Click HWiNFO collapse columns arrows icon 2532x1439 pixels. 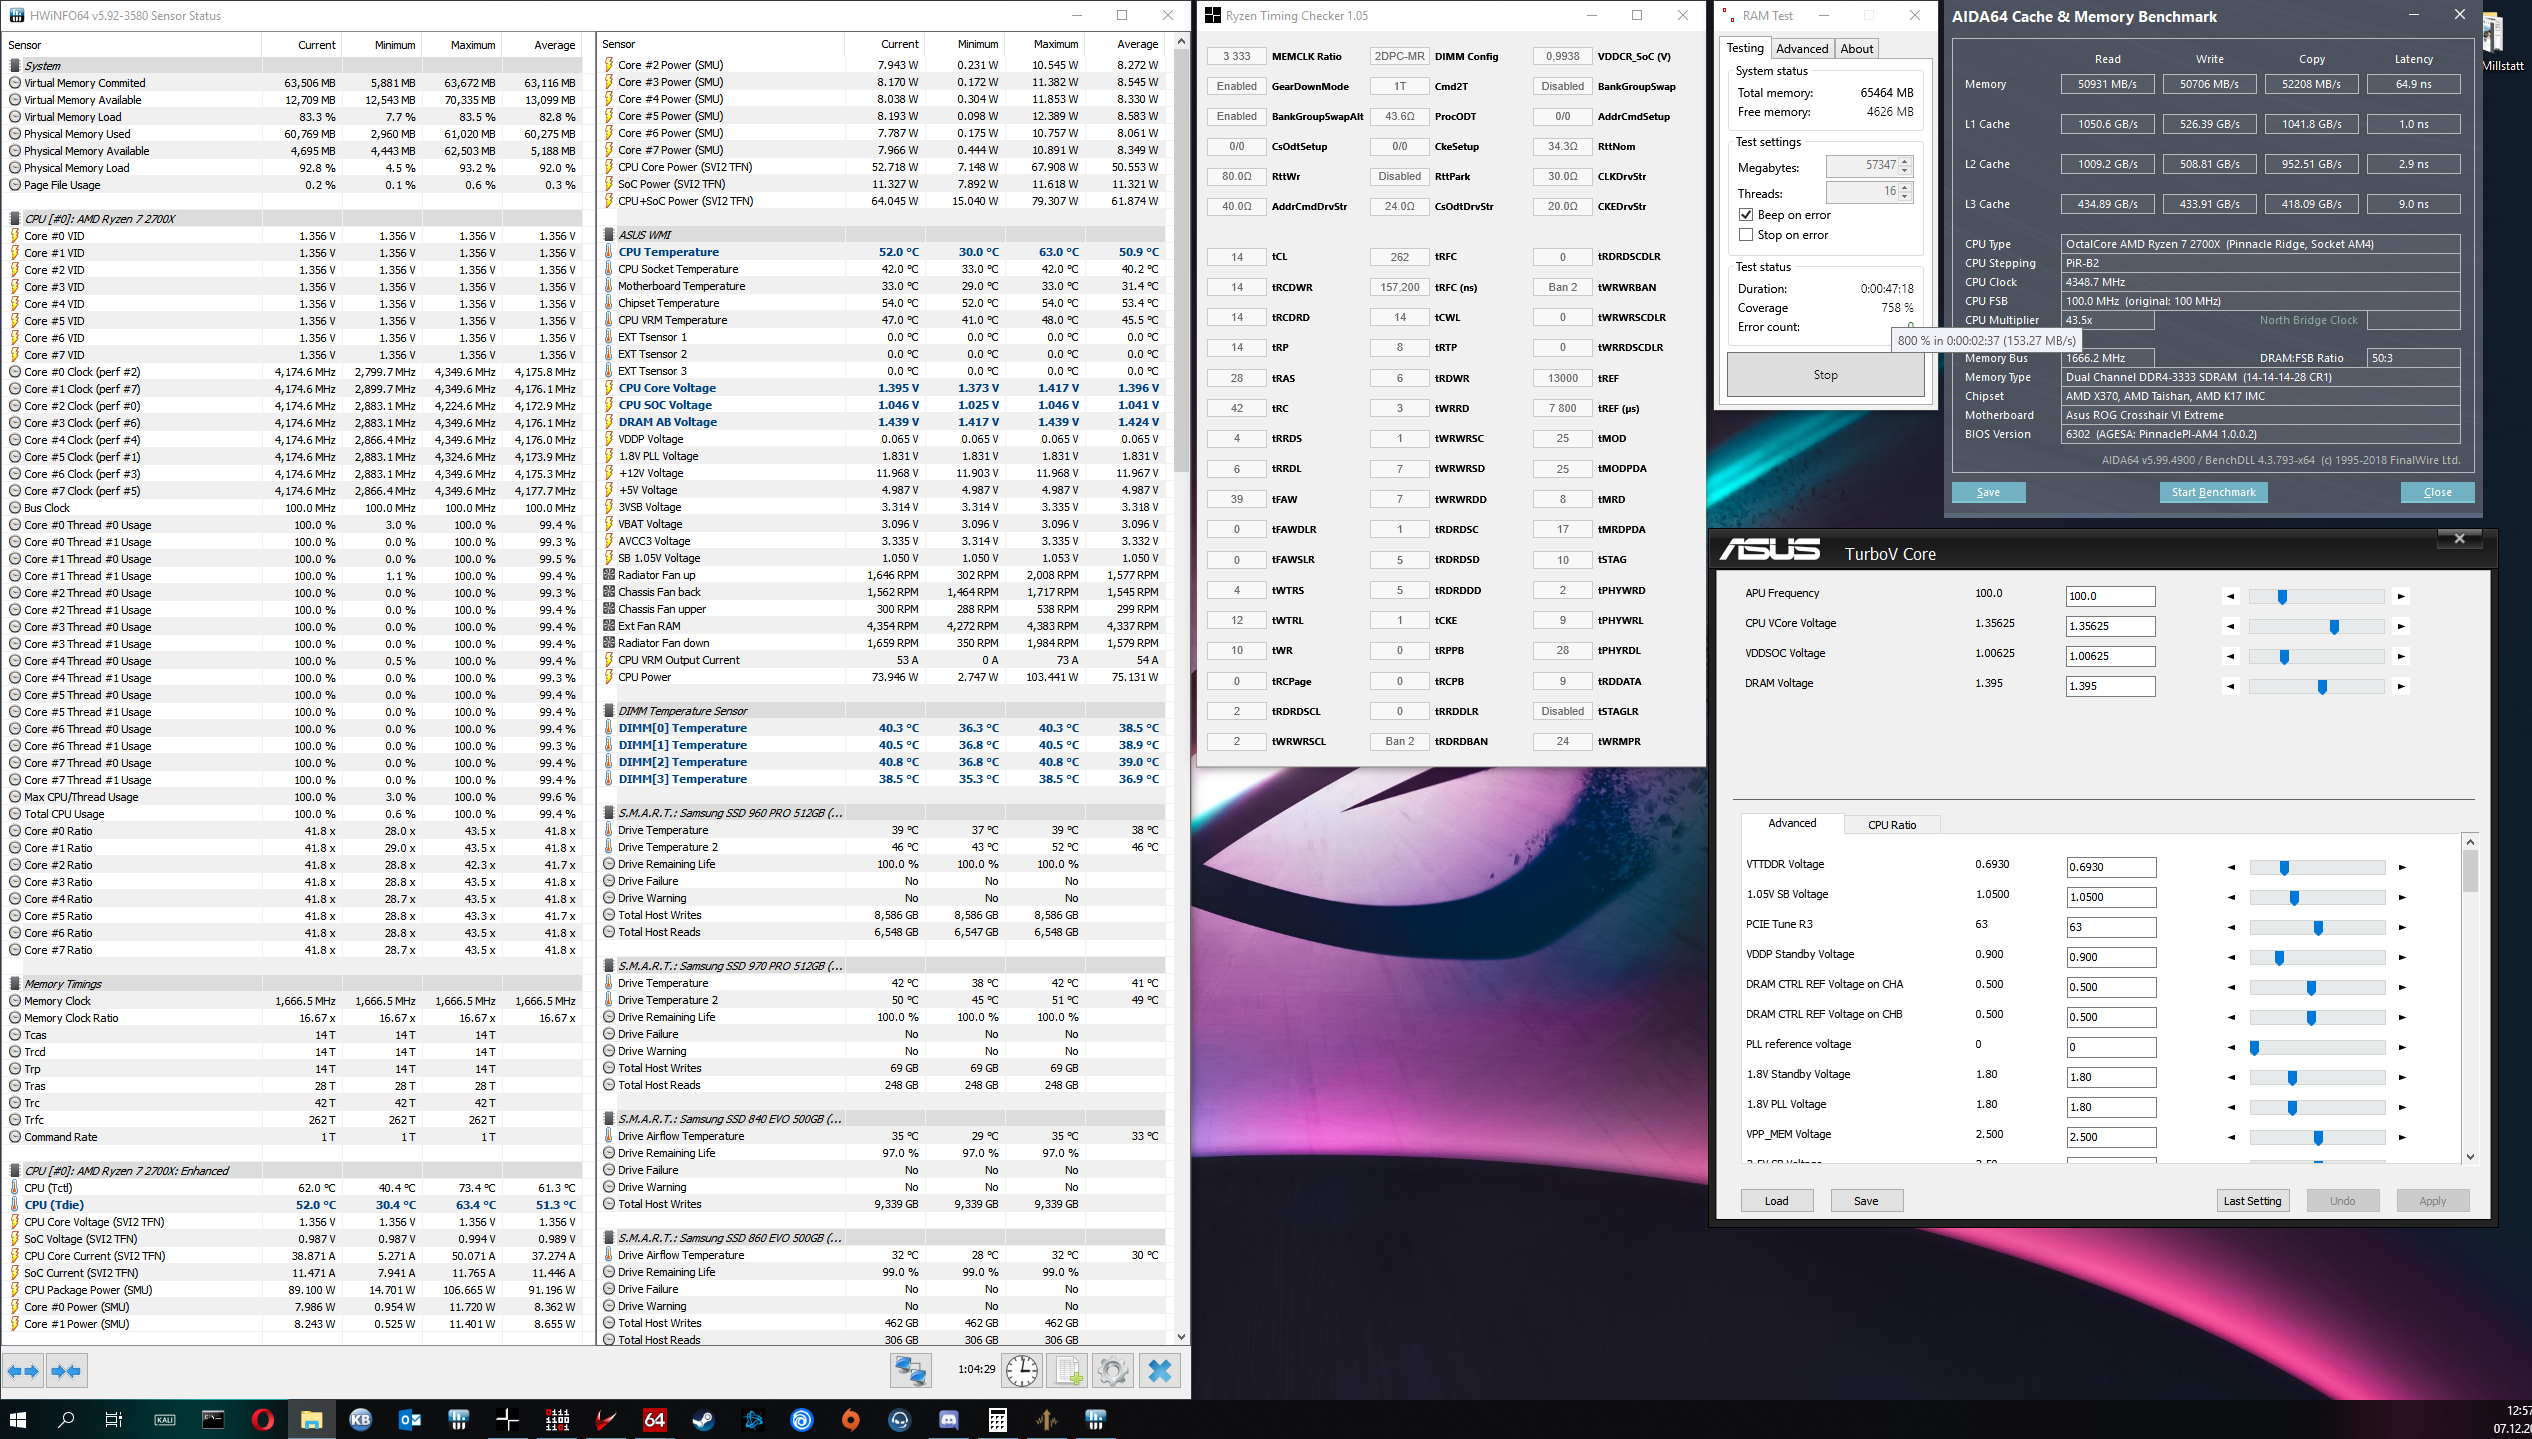click(66, 1371)
